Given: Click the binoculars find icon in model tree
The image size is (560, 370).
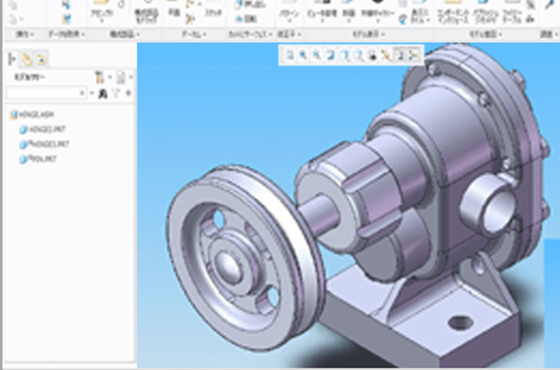Looking at the screenshot, I should coord(103,94).
